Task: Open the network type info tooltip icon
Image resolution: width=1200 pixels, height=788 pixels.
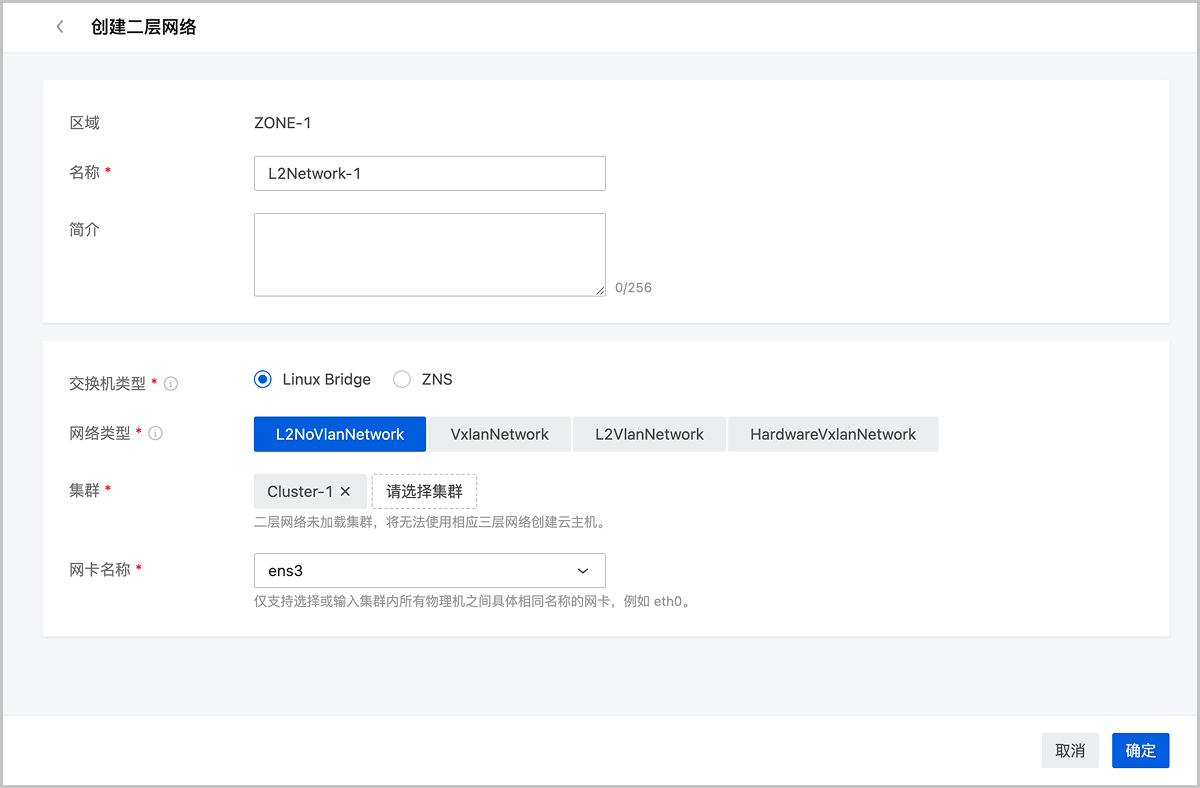Action: [x=156, y=434]
